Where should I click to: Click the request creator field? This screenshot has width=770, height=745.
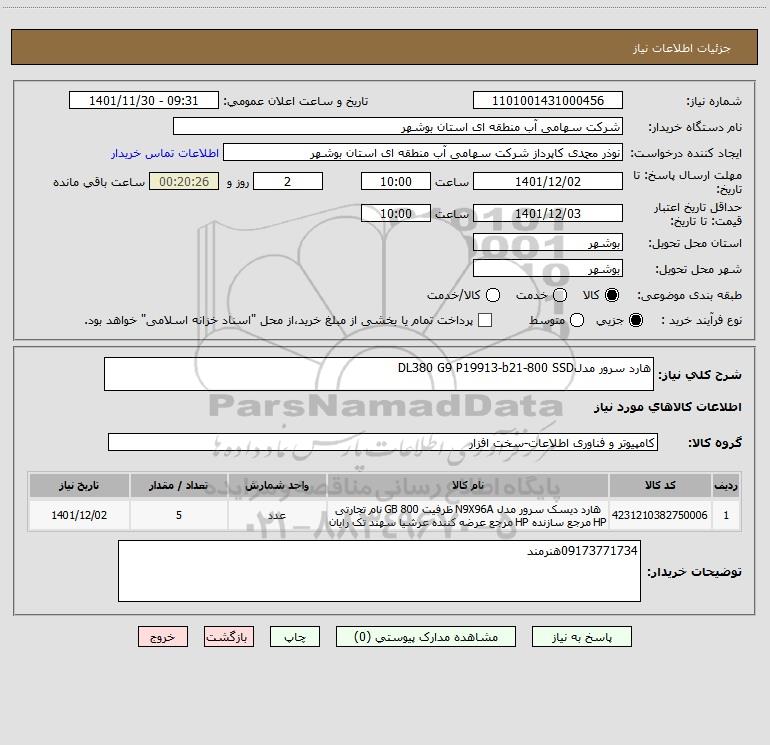[x=423, y=153]
